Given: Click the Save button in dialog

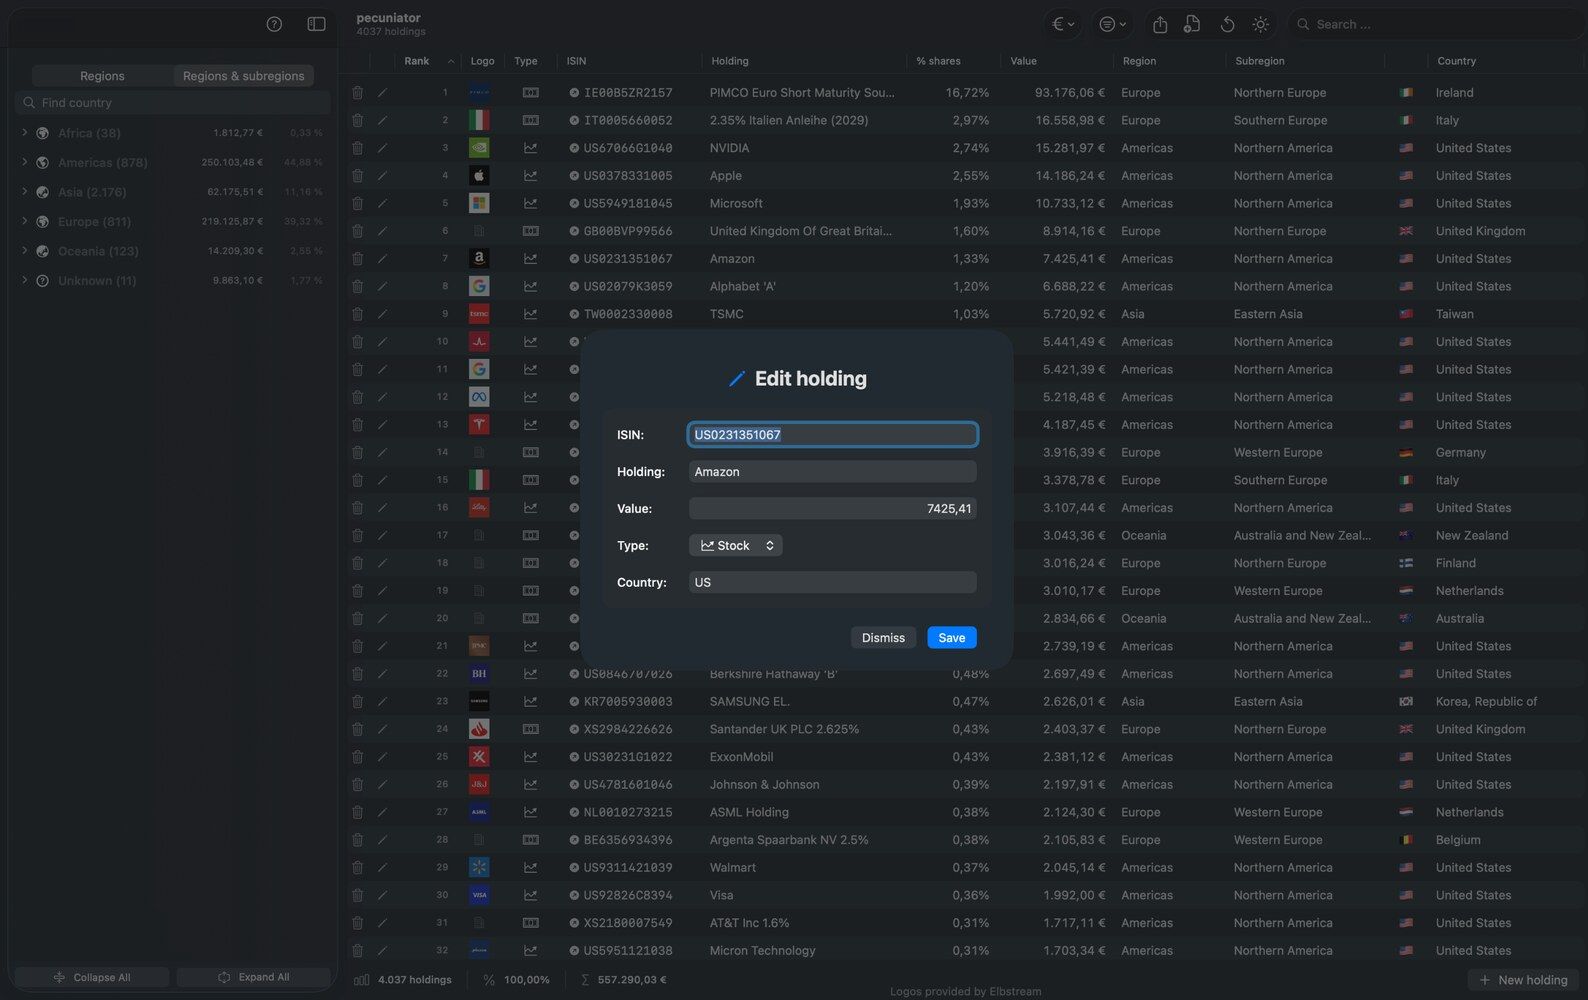Looking at the screenshot, I should [x=952, y=638].
